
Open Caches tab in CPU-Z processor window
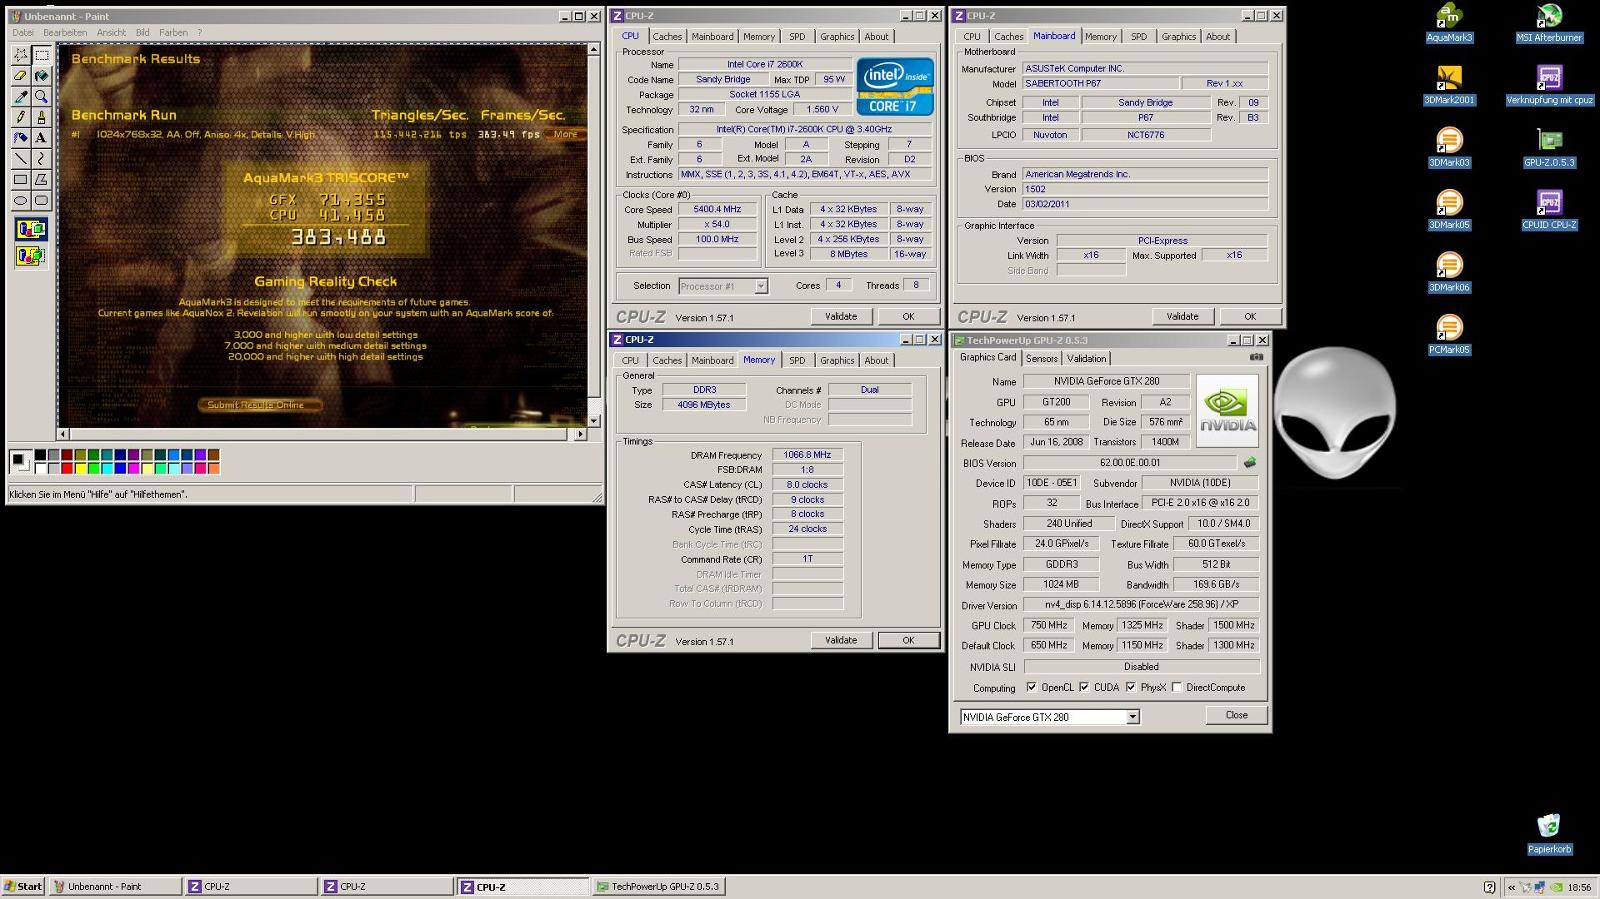tap(667, 36)
